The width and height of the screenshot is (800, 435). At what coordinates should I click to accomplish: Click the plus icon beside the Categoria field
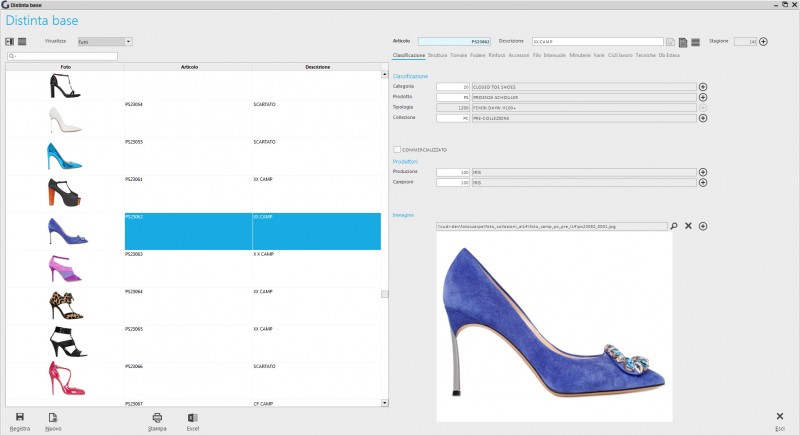tap(703, 87)
